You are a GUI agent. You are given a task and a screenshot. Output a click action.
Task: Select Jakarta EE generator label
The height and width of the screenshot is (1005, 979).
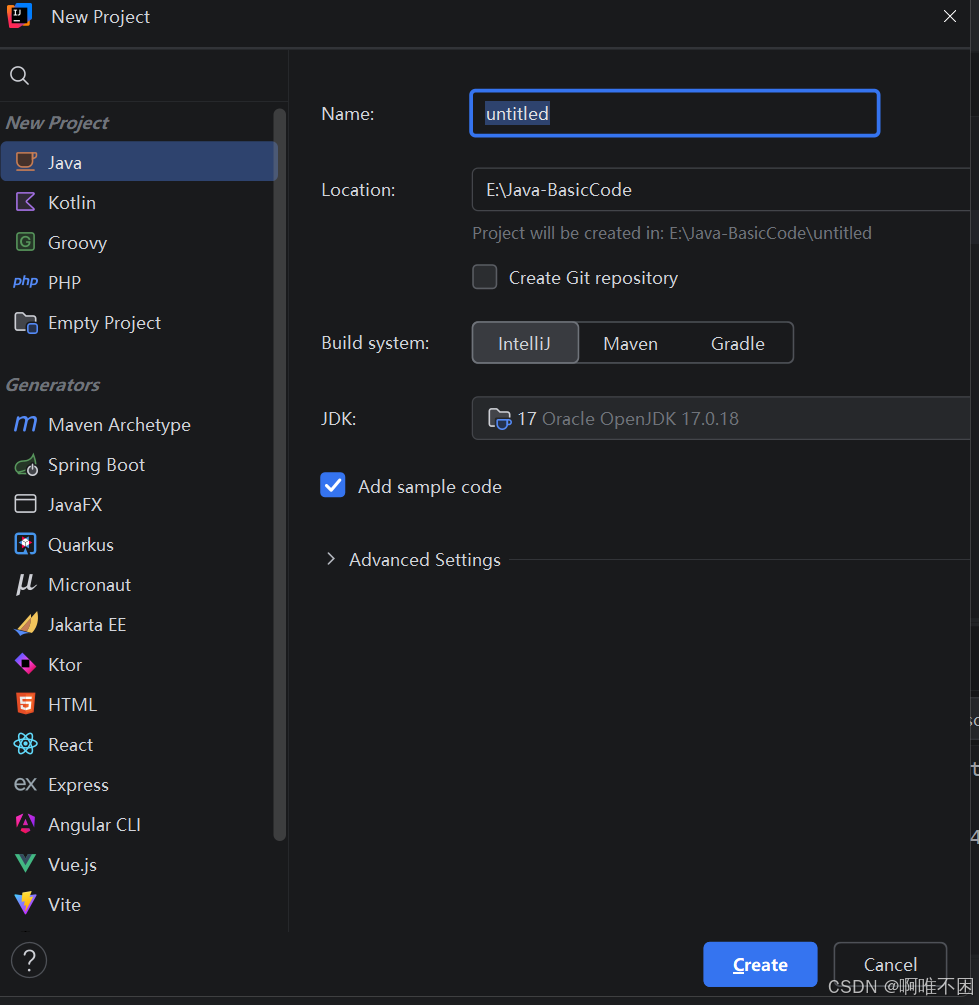coord(87,624)
